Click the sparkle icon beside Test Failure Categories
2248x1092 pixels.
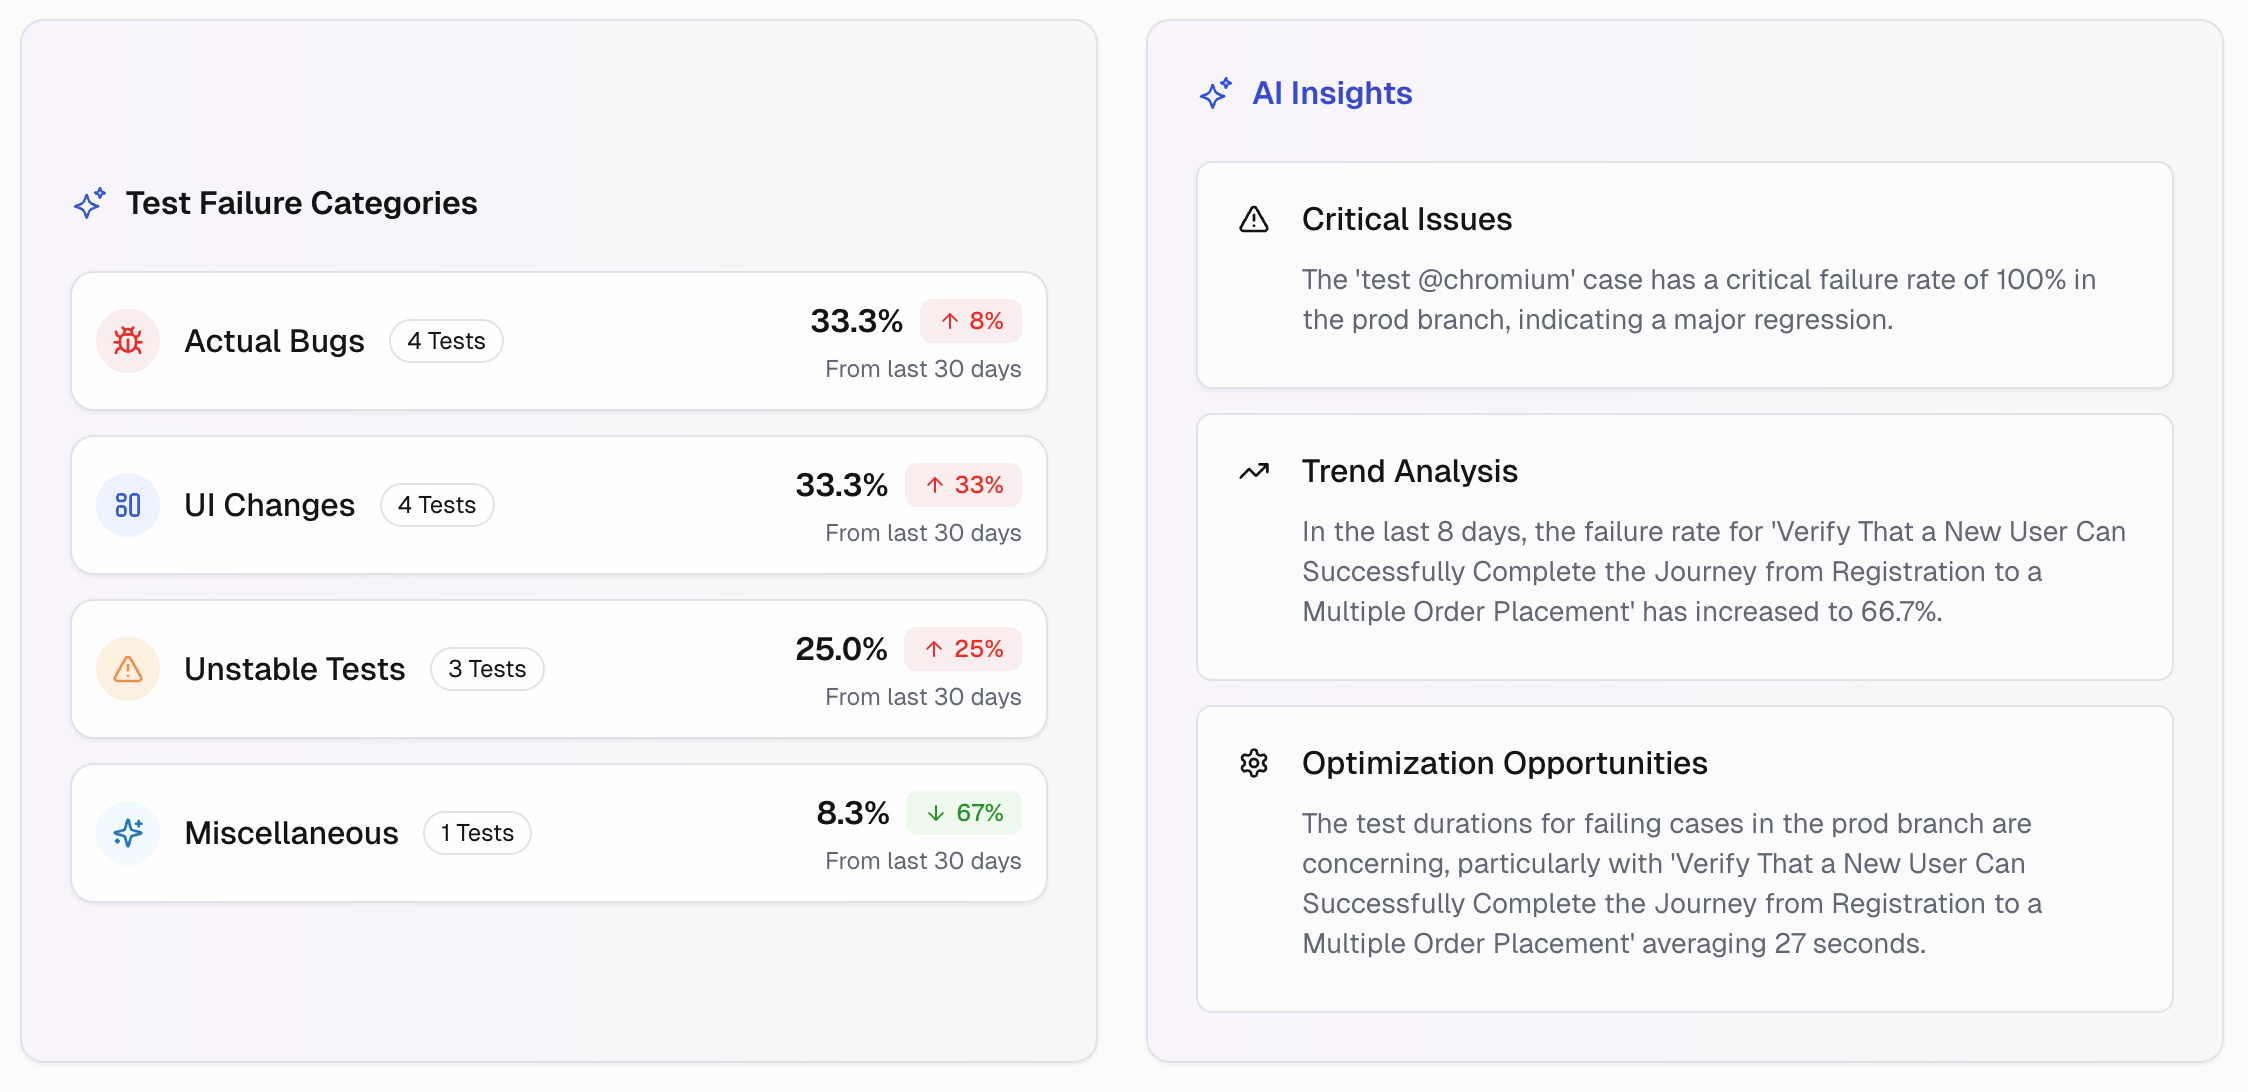pos(88,203)
